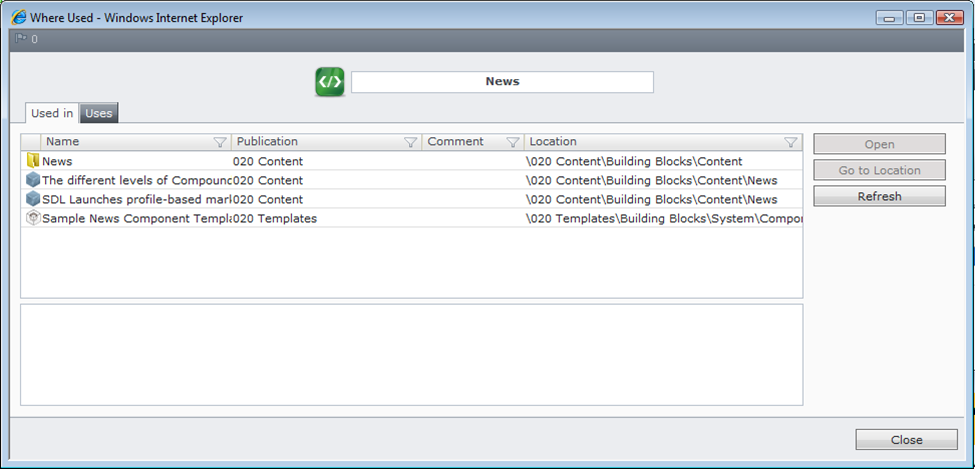
Task: Click the News title text field
Action: click(x=502, y=82)
